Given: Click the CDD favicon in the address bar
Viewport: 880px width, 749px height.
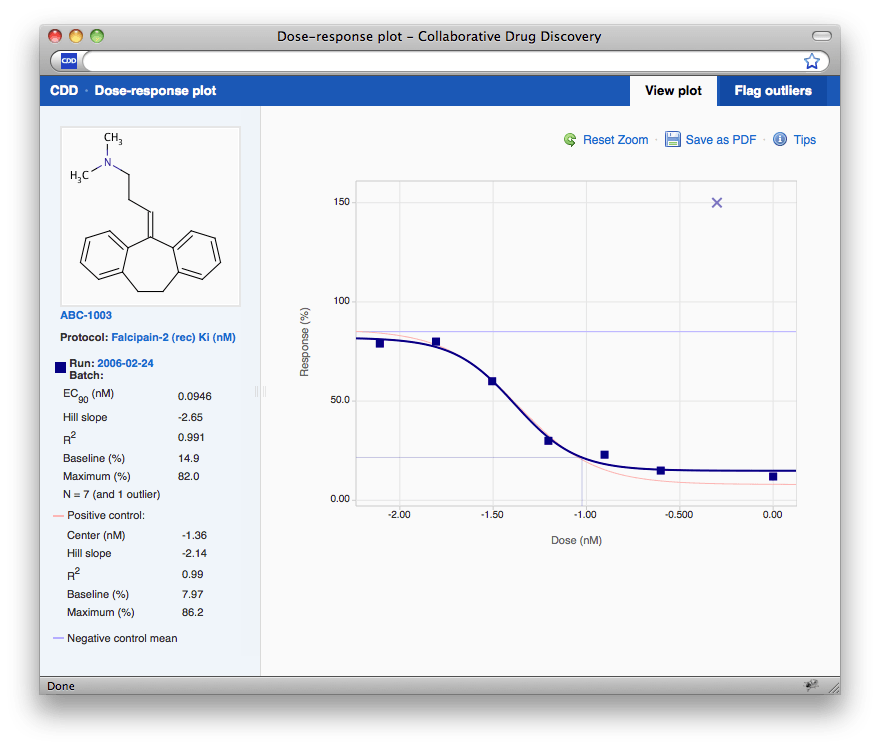Looking at the screenshot, I should tap(67, 60).
